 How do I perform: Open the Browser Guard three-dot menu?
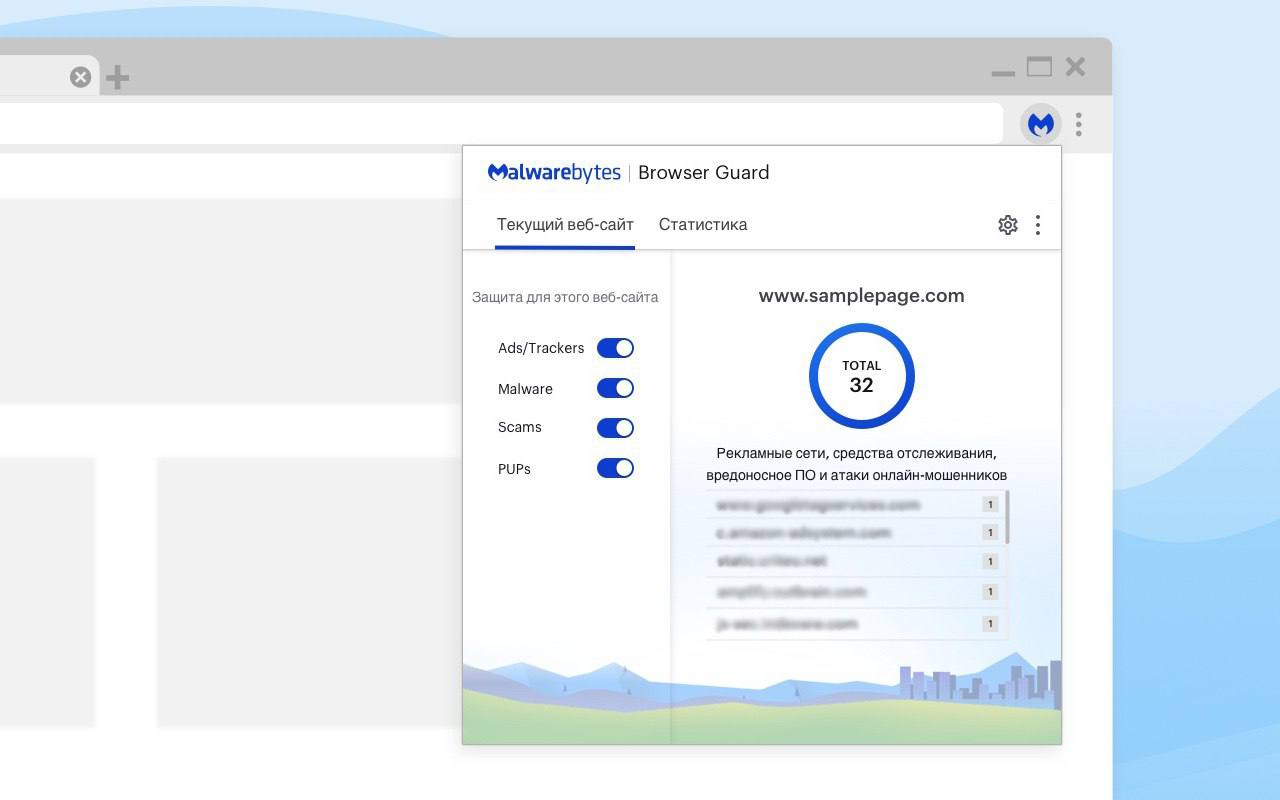[1038, 225]
